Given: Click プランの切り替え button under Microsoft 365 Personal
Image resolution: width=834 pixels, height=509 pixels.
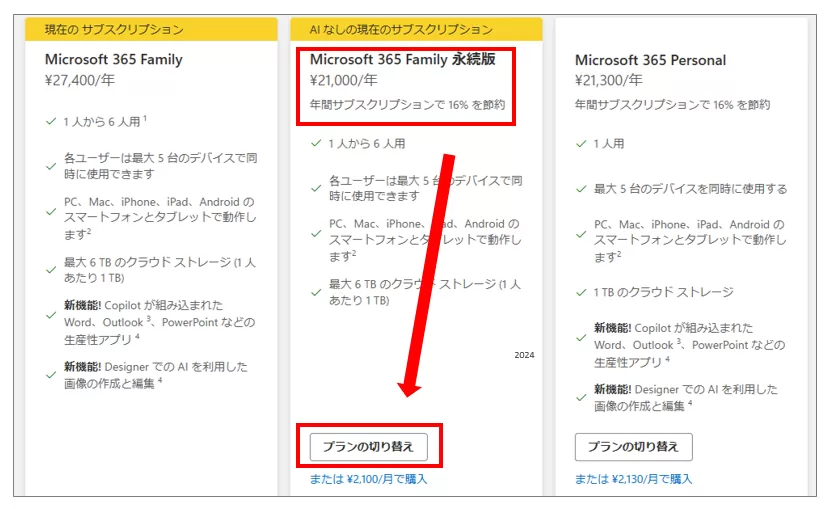Looking at the screenshot, I should pyautogui.click(x=633, y=446).
